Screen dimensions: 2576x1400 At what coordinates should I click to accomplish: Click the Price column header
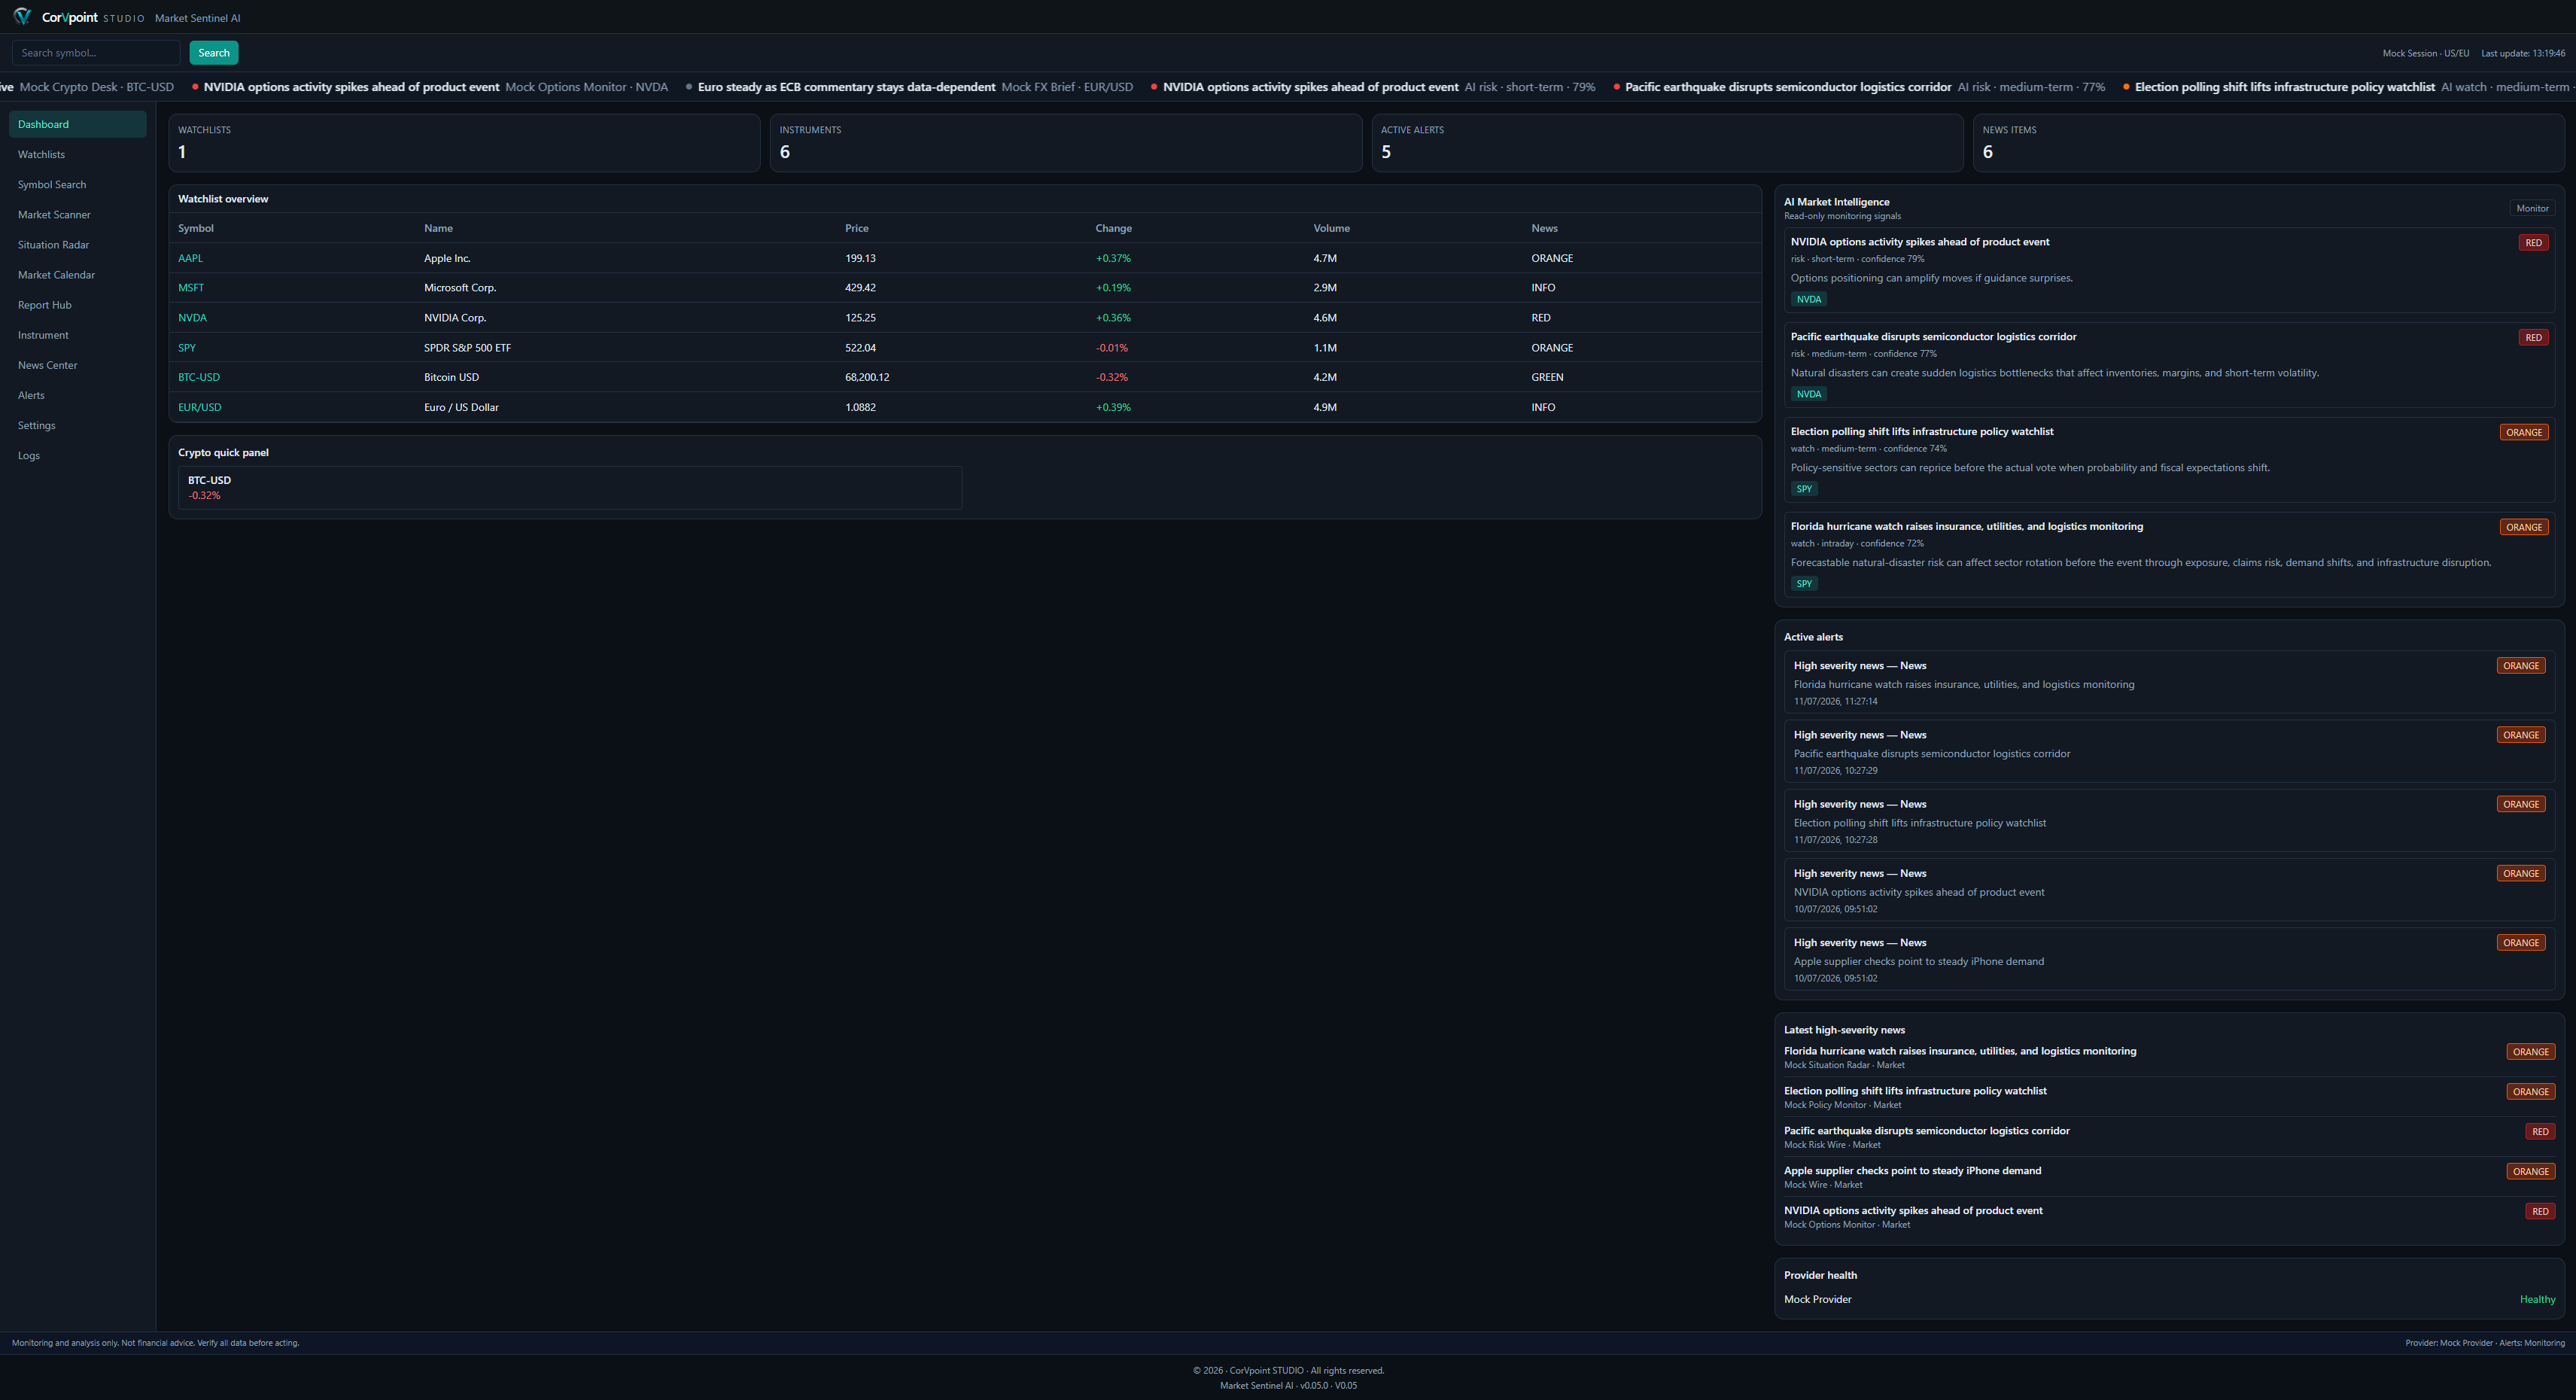[x=857, y=228]
